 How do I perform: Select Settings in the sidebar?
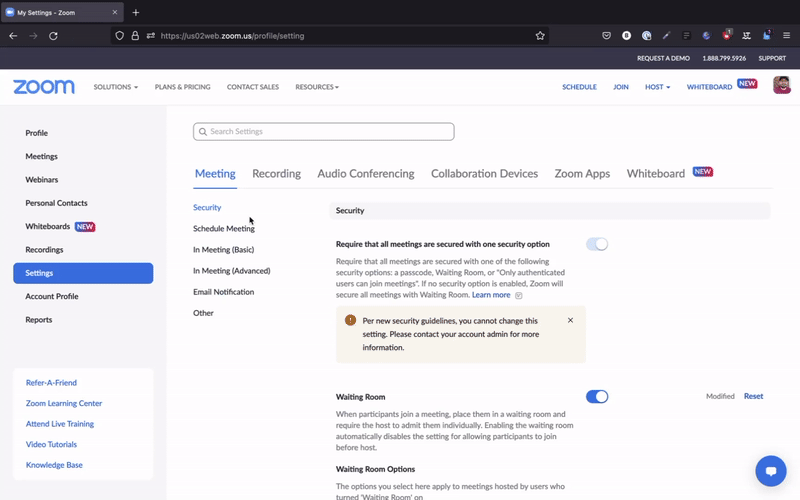pyautogui.click(x=83, y=273)
